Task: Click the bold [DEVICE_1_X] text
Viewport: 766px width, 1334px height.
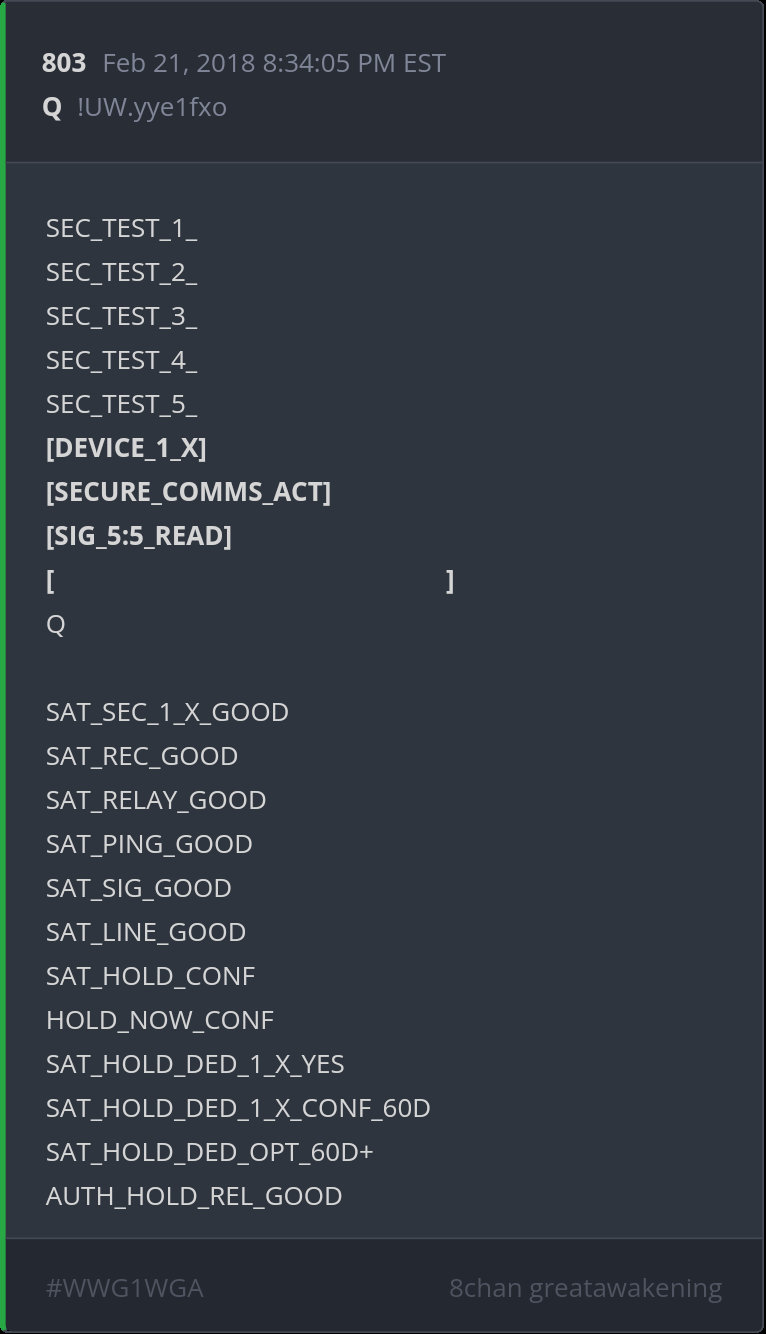Action: (x=126, y=448)
